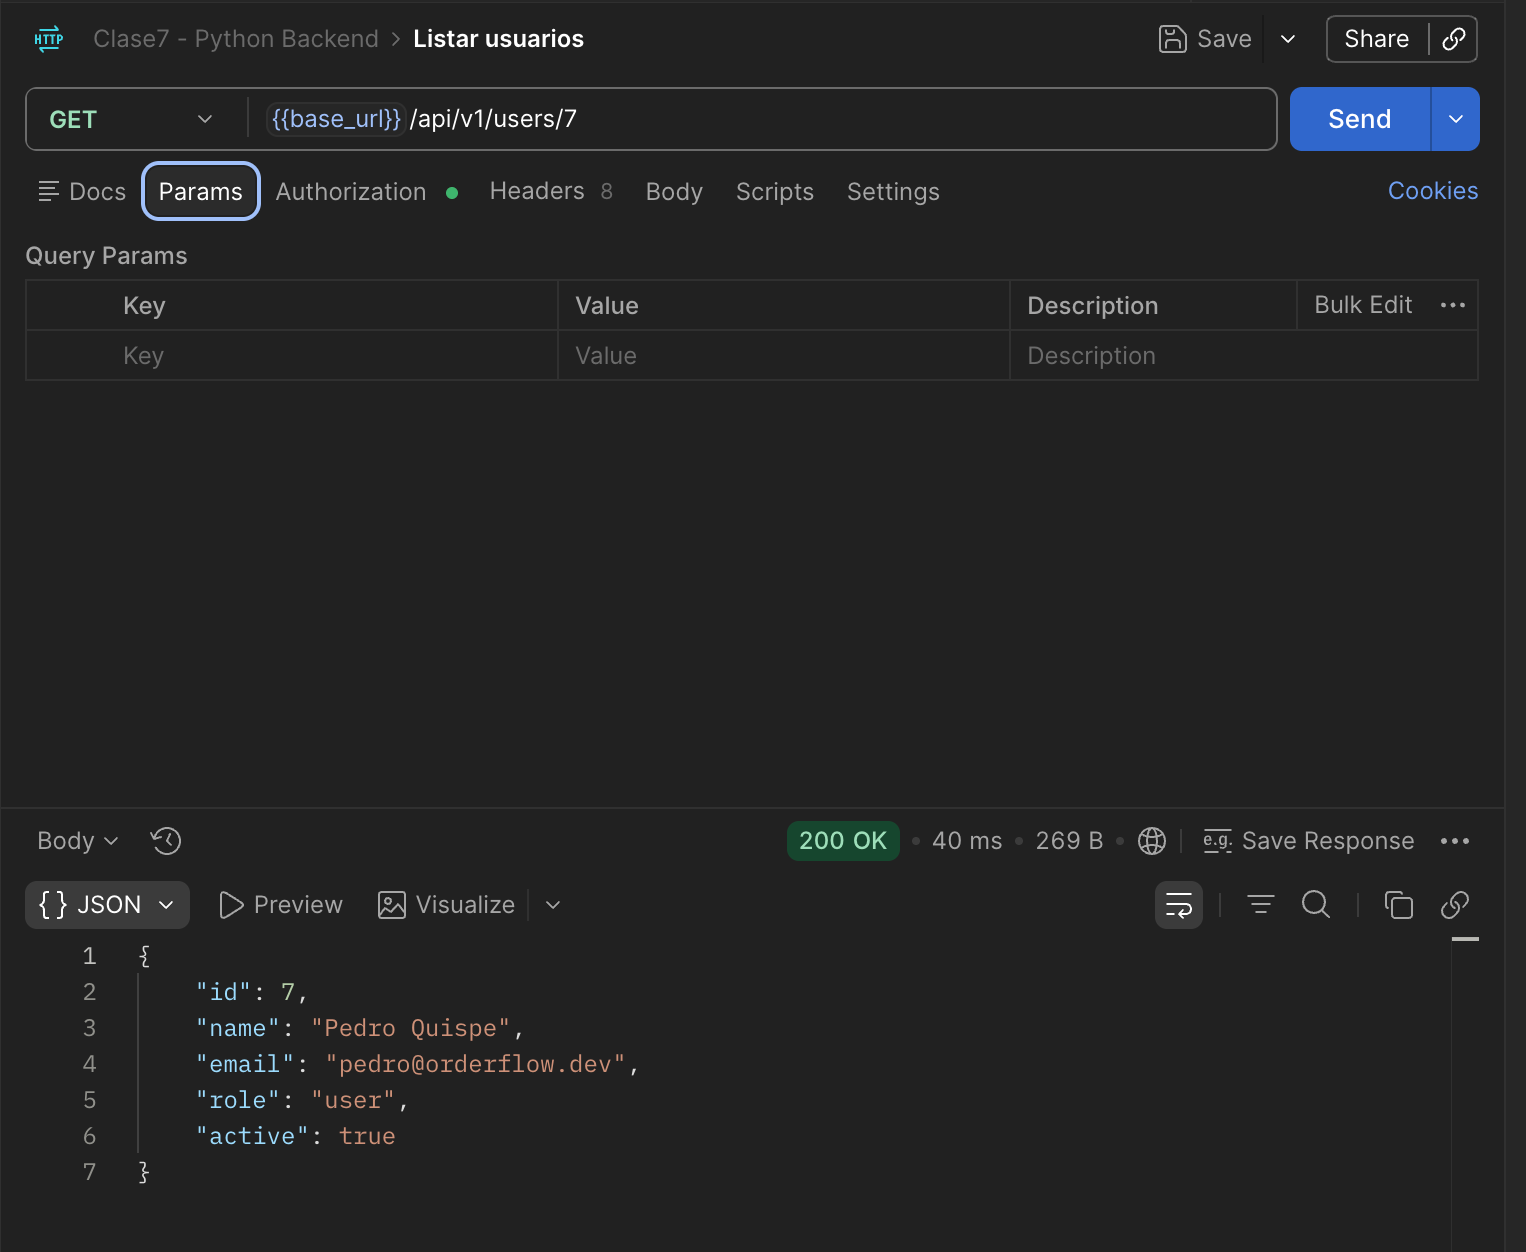Switch to the Visualize response view
Viewport: 1526px width, 1252px height.
446,905
